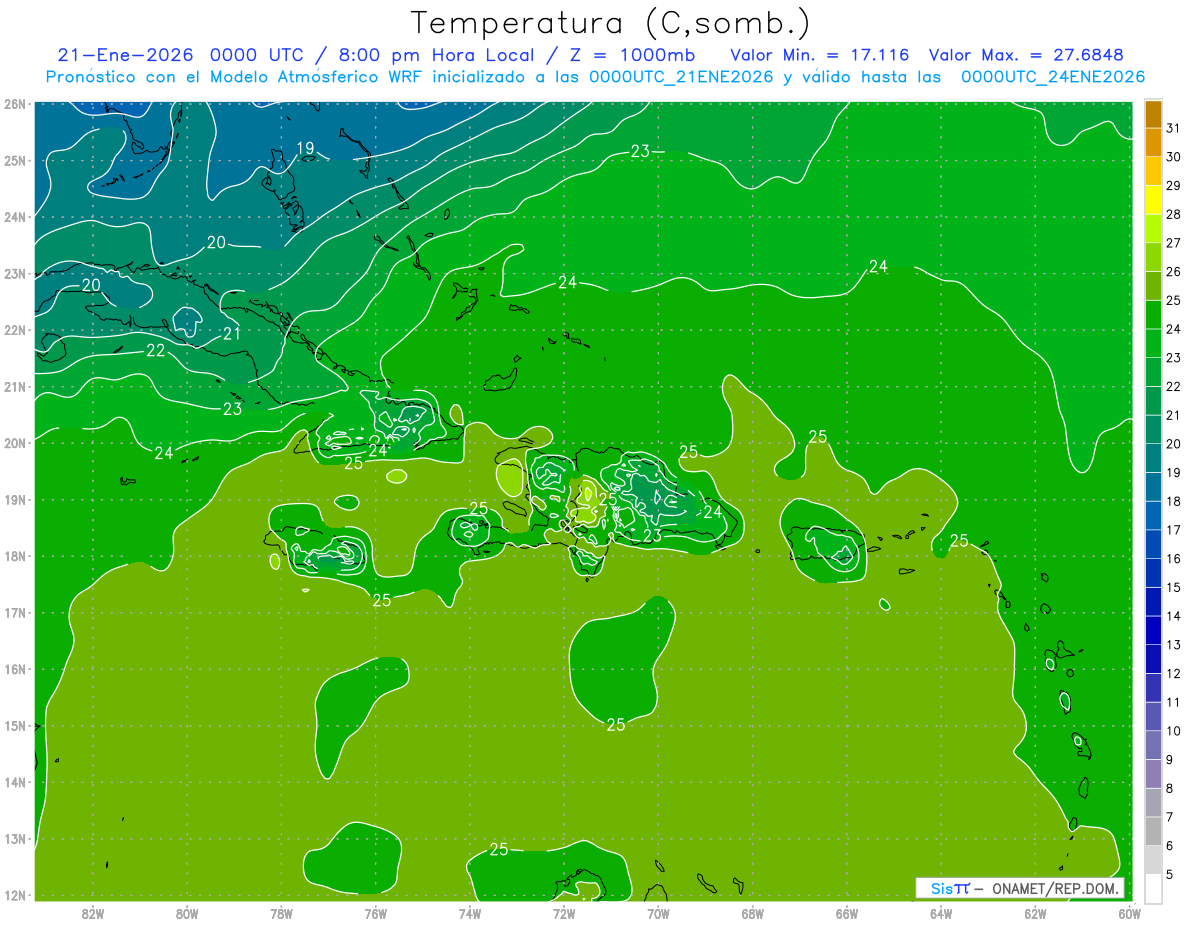Click the '68W' longitude axis label
The image size is (1200, 927).
[752, 913]
